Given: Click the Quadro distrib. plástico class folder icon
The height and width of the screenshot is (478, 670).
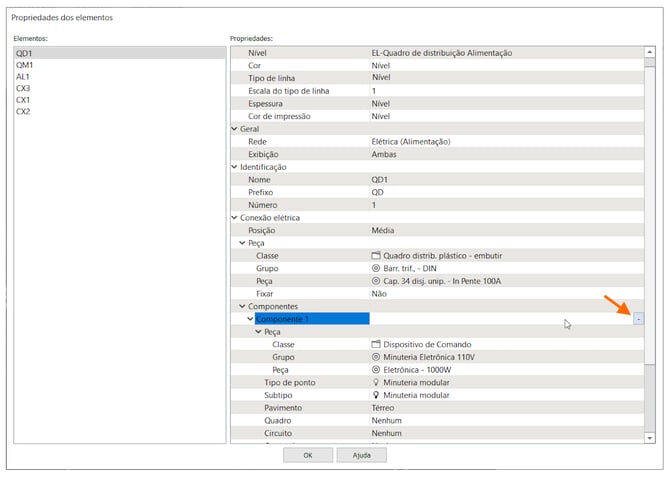Looking at the screenshot, I should click(x=376, y=256).
